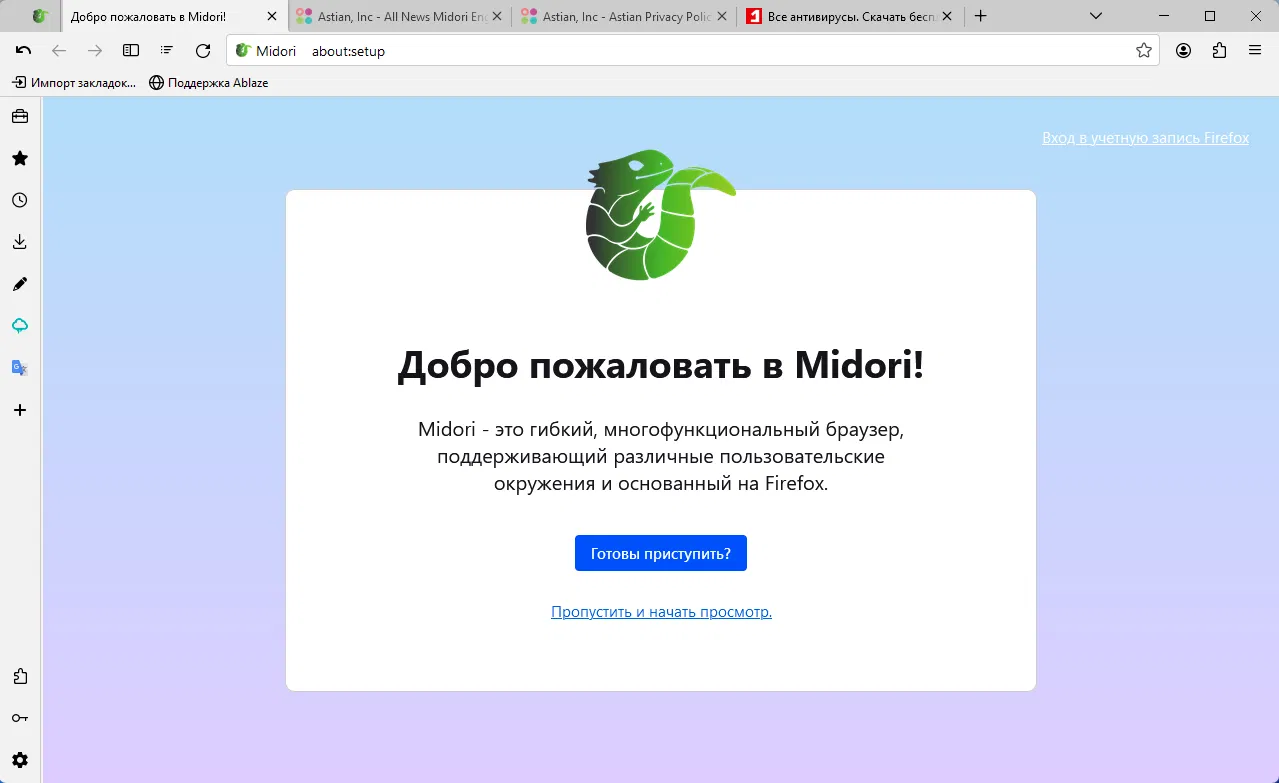The height and width of the screenshot is (783, 1279).
Task: Switch to 'Astian, Inc - All News Midori' tab
Action: tap(399, 16)
